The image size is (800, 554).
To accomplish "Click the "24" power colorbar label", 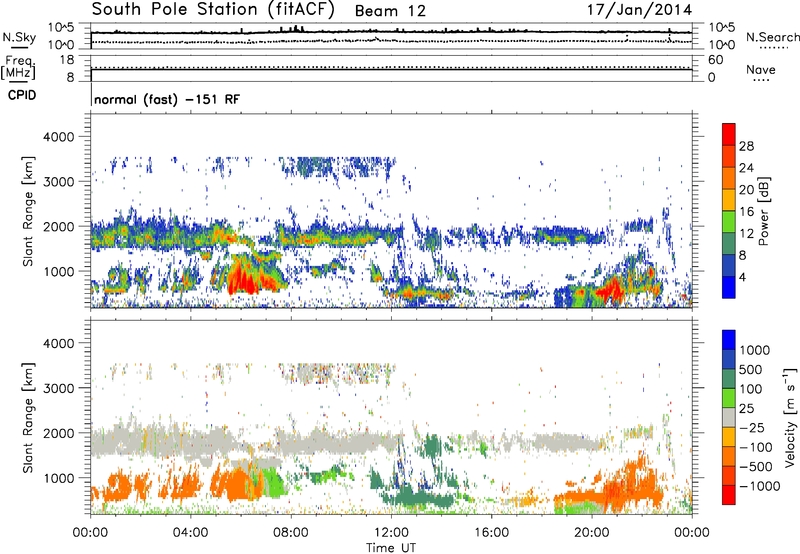I will pyautogui.click(x=746, y=168).
